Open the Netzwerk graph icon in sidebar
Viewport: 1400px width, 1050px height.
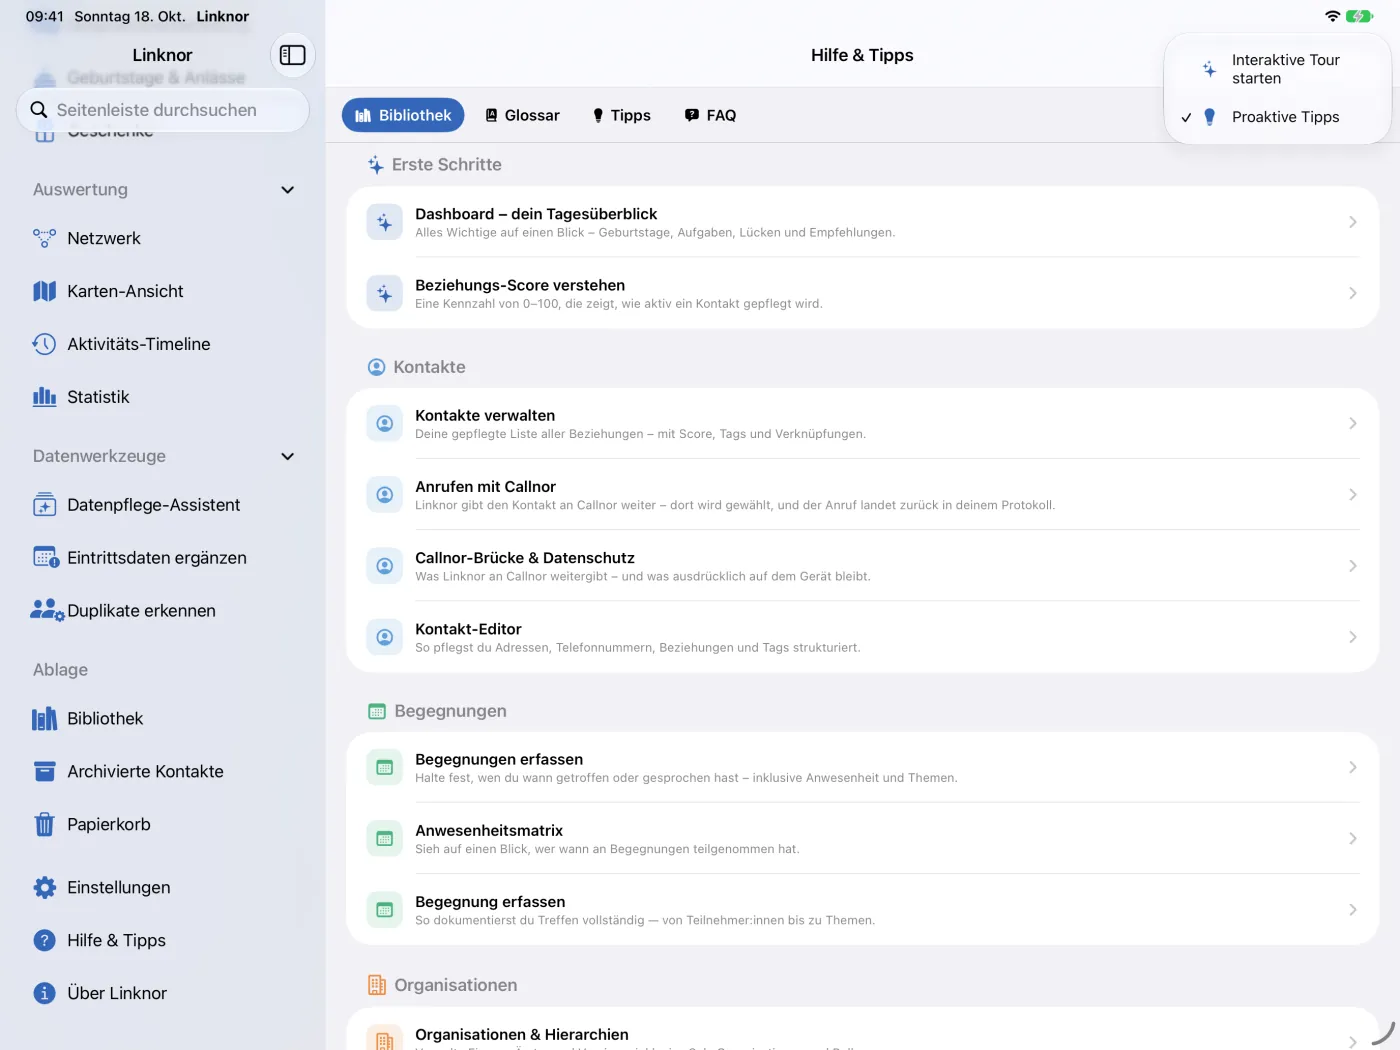point(44,238)
